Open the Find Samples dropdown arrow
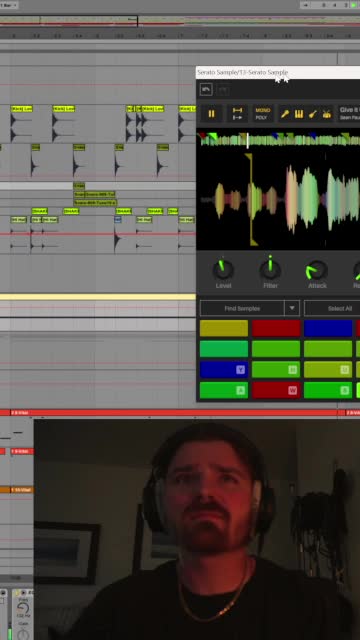Image resolution: width=360 pixels, height=640 pixels. pos(292,309)
